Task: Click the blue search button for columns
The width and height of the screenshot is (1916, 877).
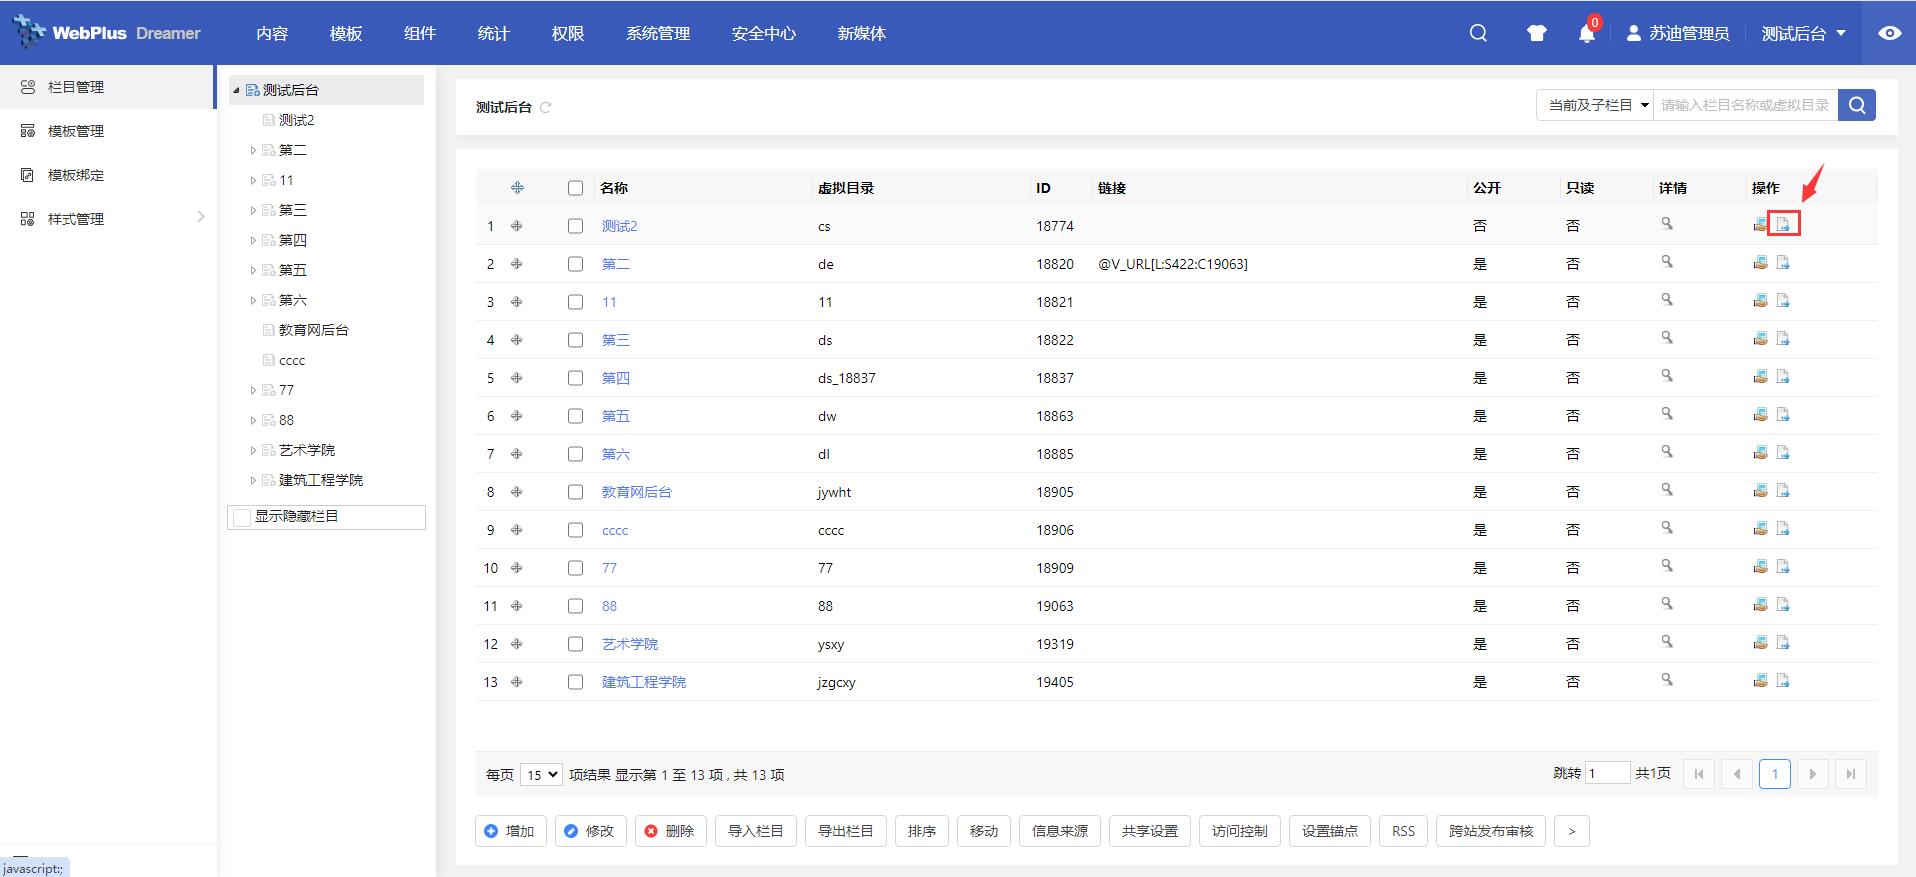Action: [1857, 105]
